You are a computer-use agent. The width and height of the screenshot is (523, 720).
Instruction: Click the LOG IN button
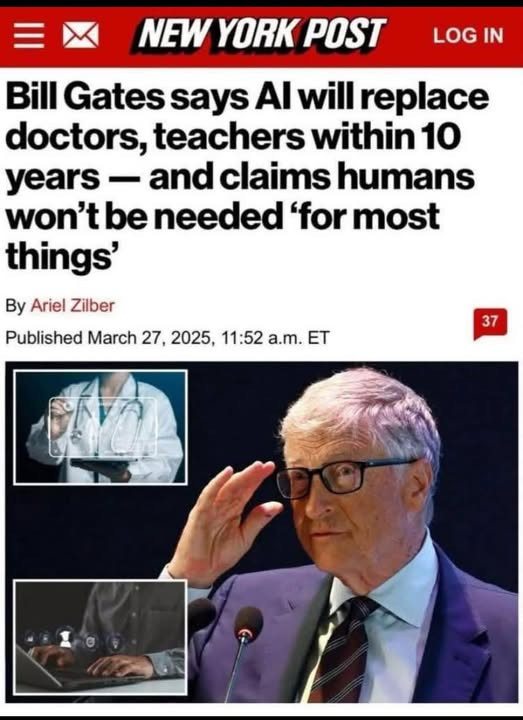pyautogui.click(x=468, y=36)
